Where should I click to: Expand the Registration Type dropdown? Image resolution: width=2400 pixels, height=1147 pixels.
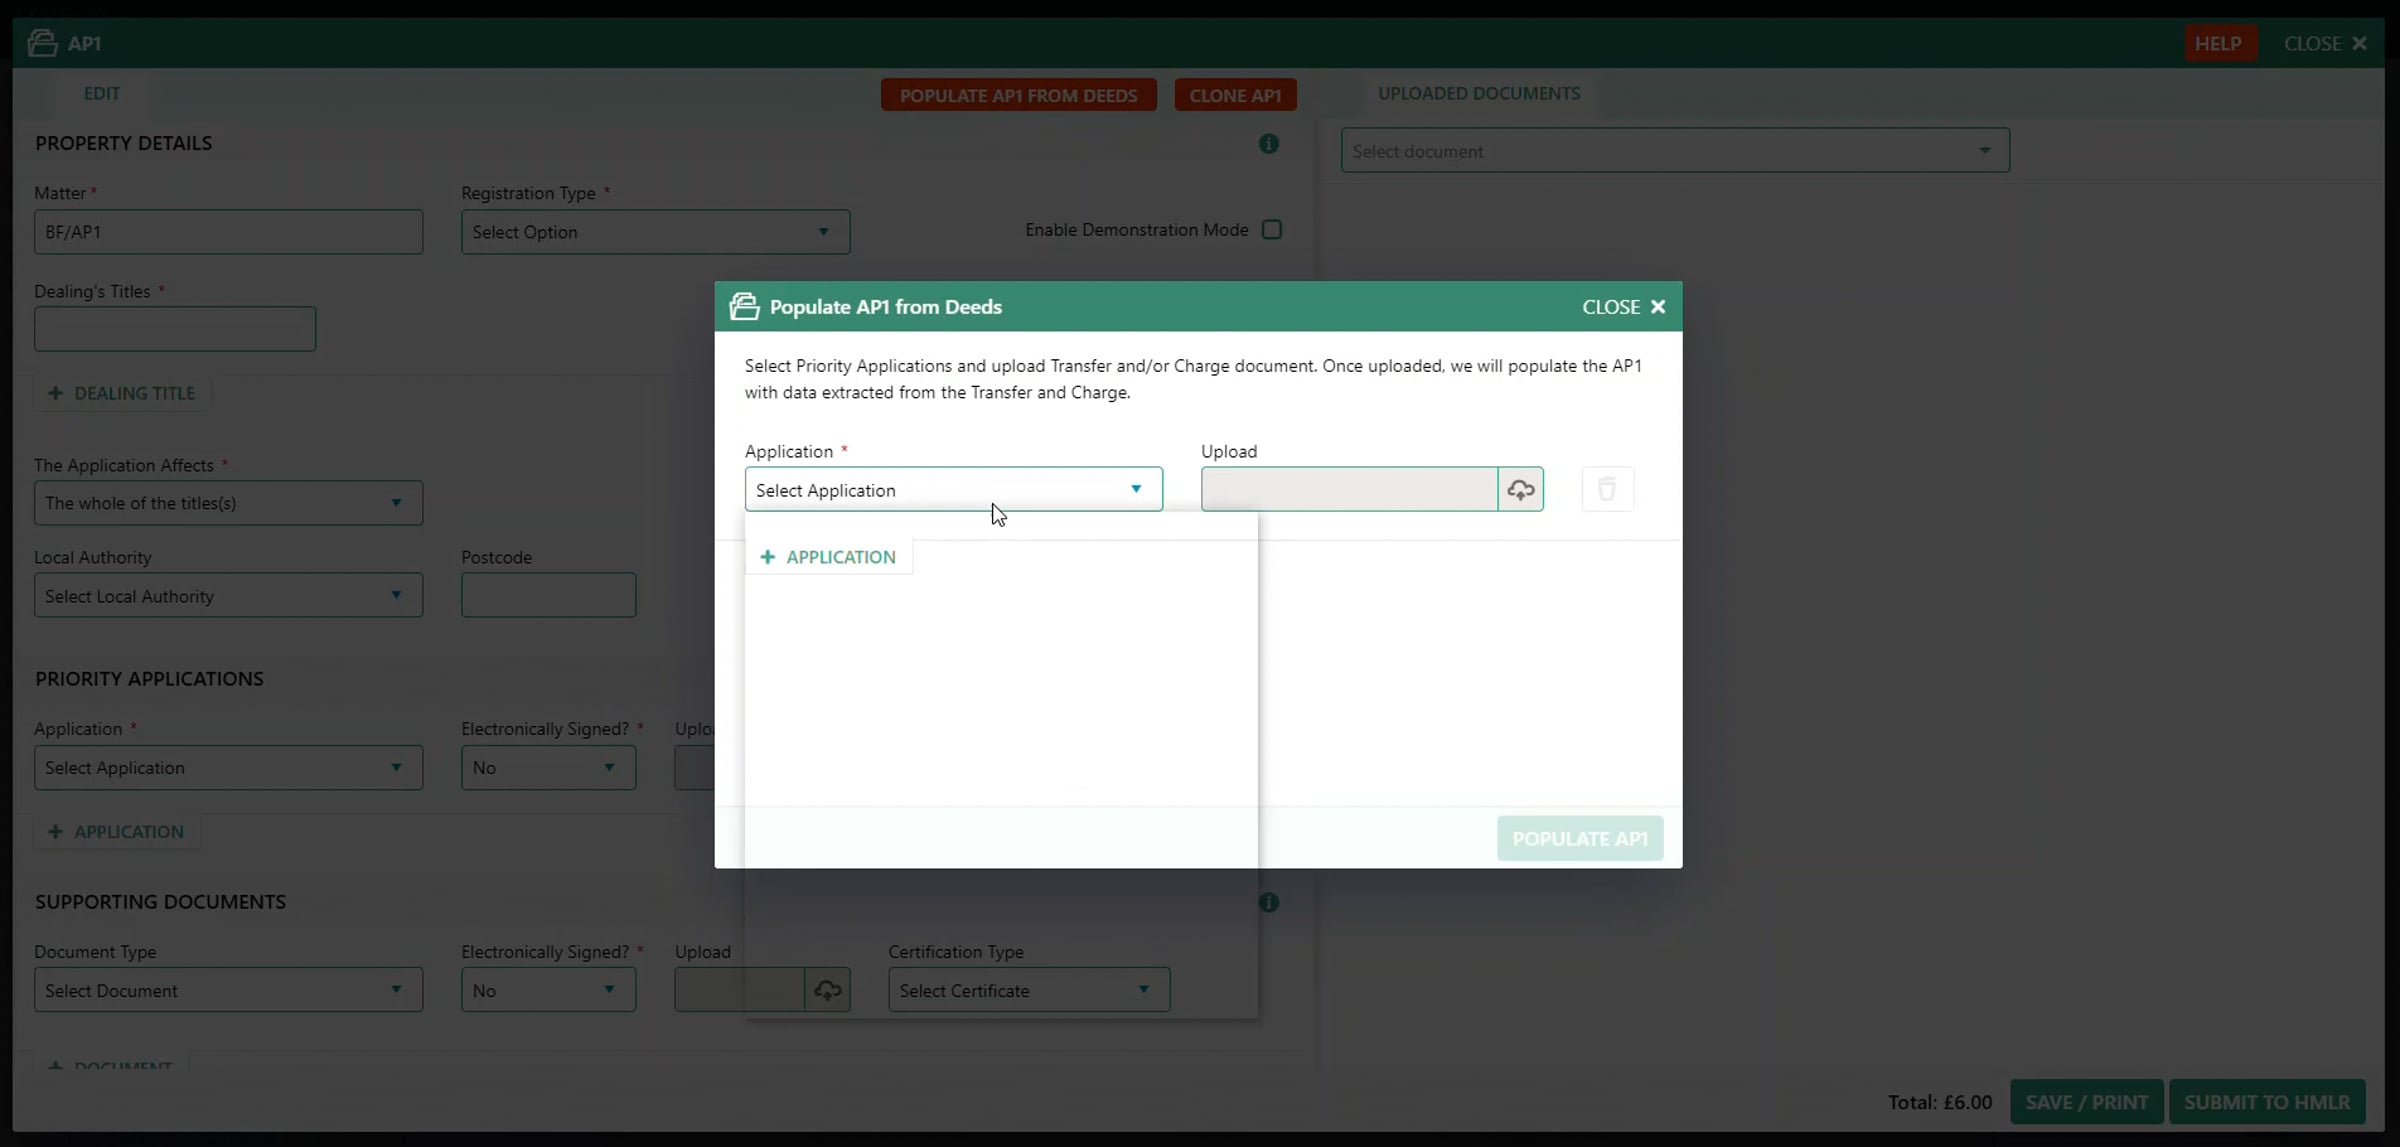pyautogui.click(x=655, y=232)
